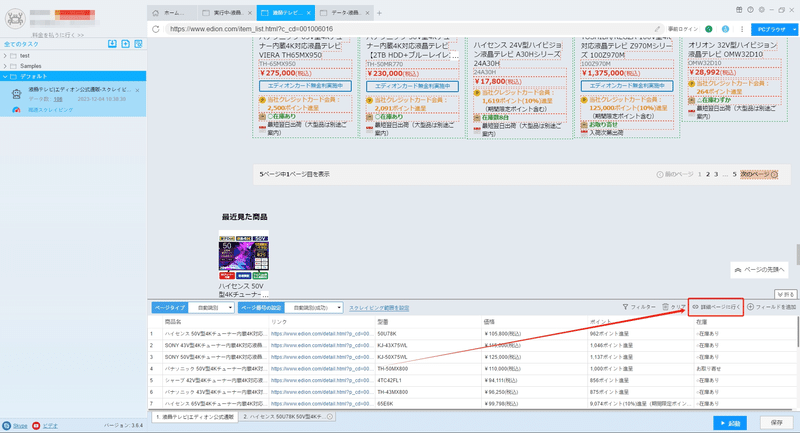Expand the test folder
Image resolution: width=800 pixels, height=433 pixels.
5,56
